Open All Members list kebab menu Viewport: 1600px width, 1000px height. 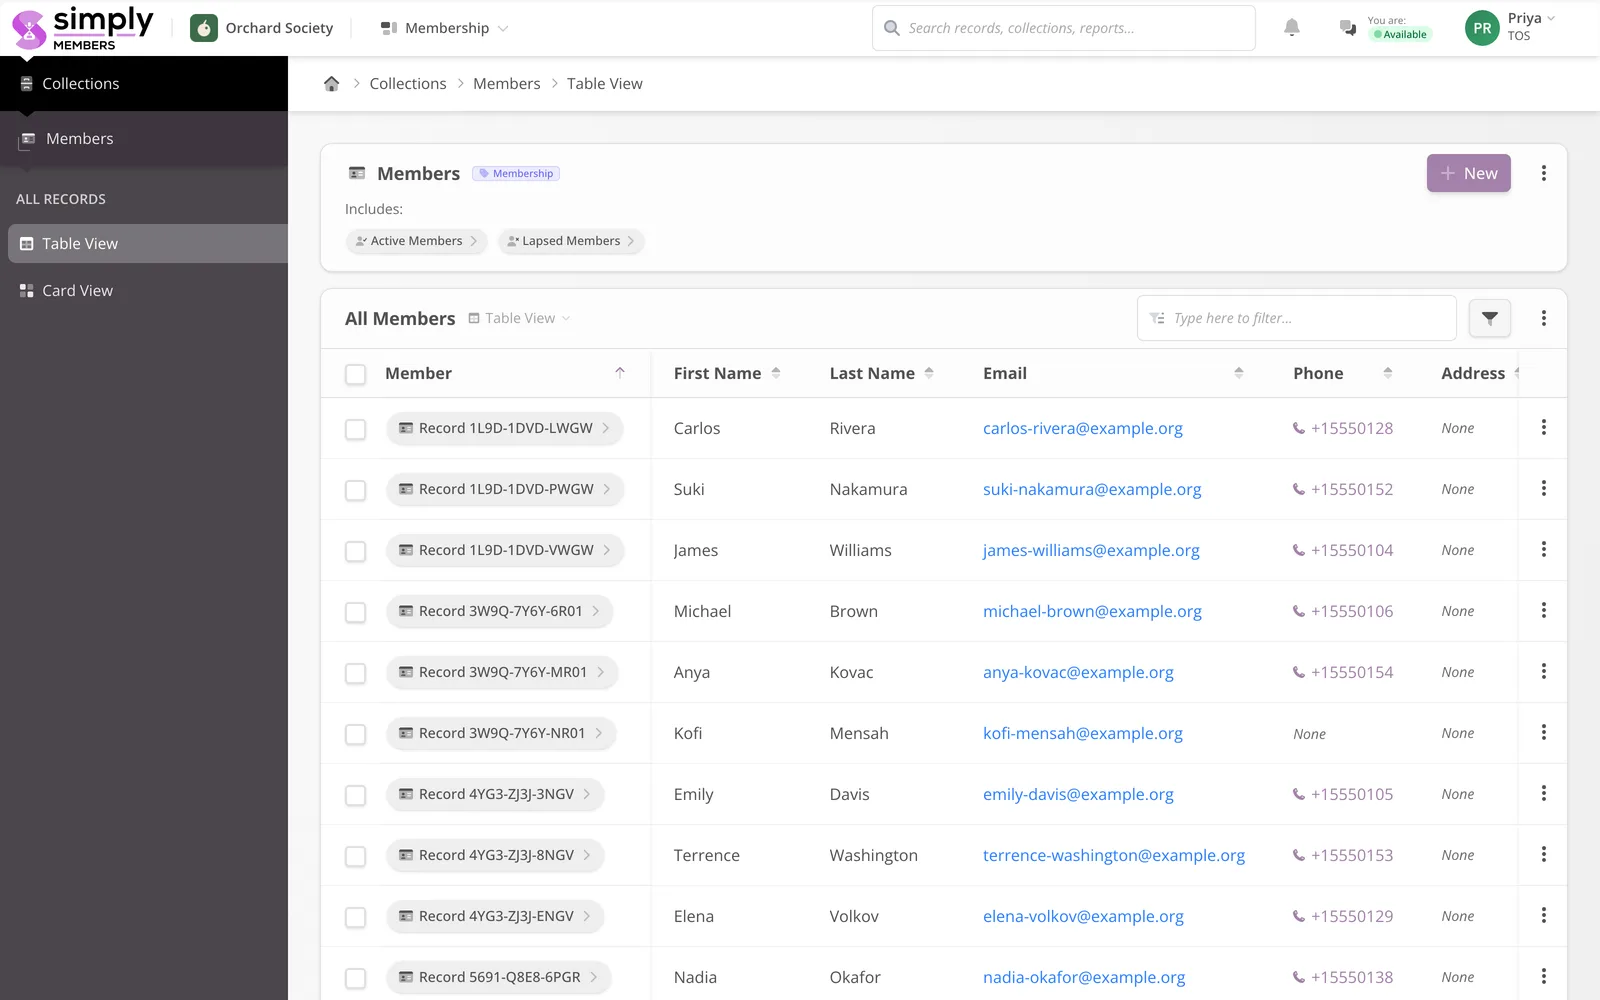click(1543, 318)
